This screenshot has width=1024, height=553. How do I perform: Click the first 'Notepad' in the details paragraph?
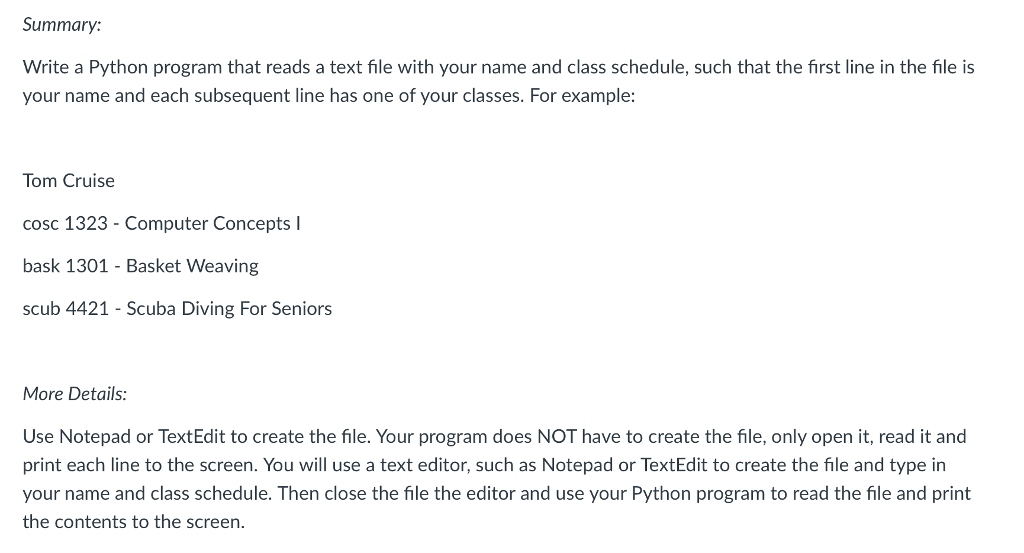tap(95, 436)
